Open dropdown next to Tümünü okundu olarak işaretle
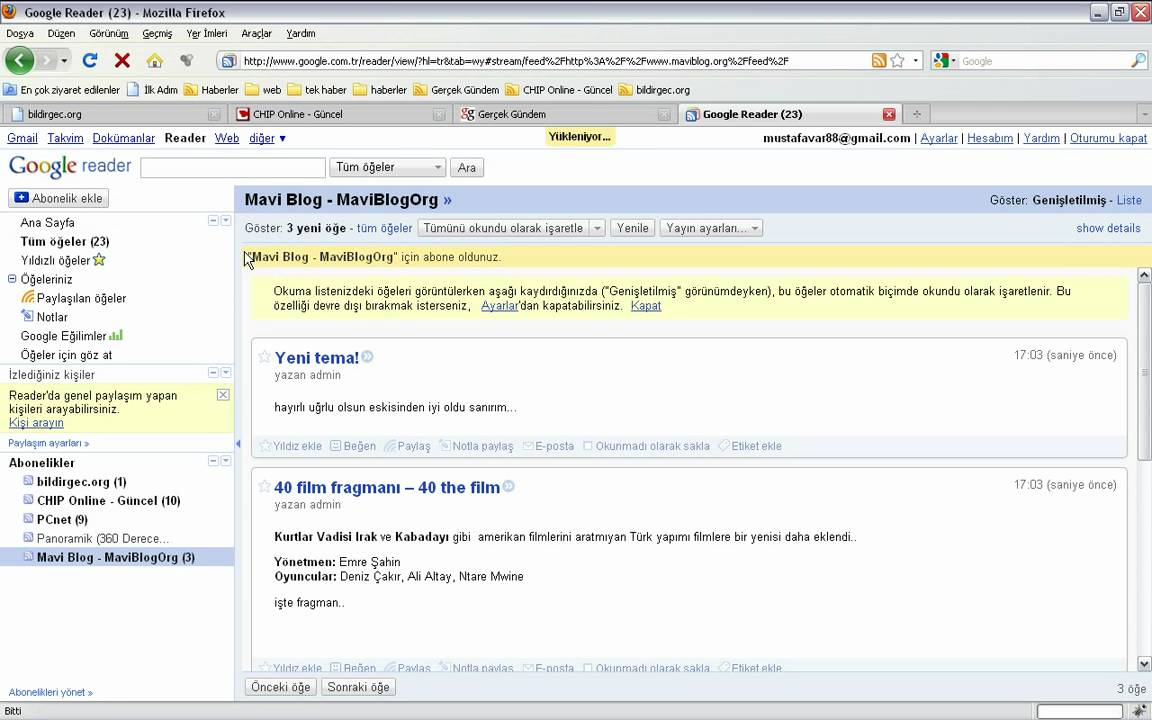The width and height of the screenshot is (1152, 720). (597, 228)
